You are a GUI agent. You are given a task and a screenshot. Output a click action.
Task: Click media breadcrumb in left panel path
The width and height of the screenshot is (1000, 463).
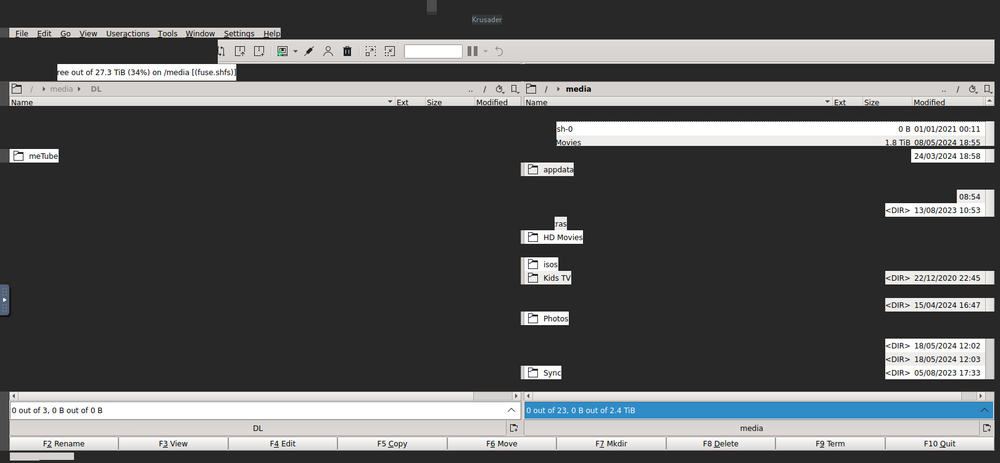pos(61,89)
